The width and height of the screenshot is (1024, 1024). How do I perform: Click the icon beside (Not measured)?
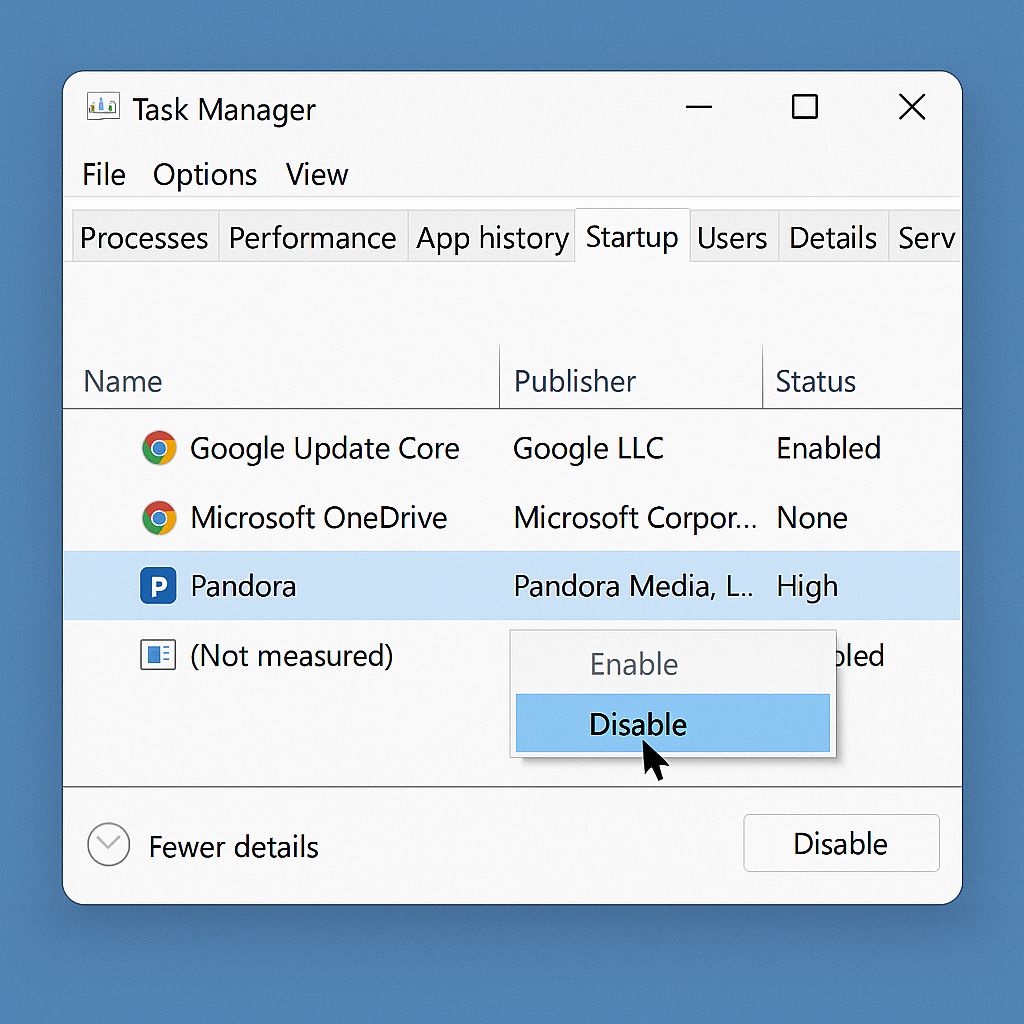pos(158,654)
